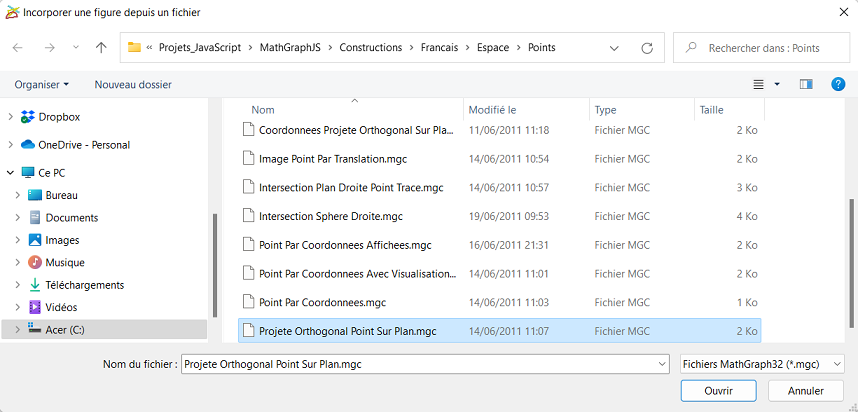
Task: Collapse the Ce PC tree node
Action: (10, 173)
